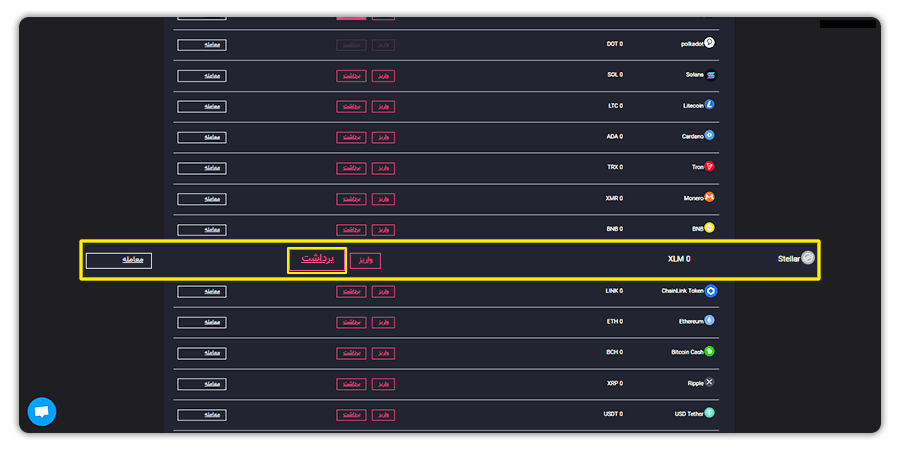Click the Solana withdraw button

[351, 76]
